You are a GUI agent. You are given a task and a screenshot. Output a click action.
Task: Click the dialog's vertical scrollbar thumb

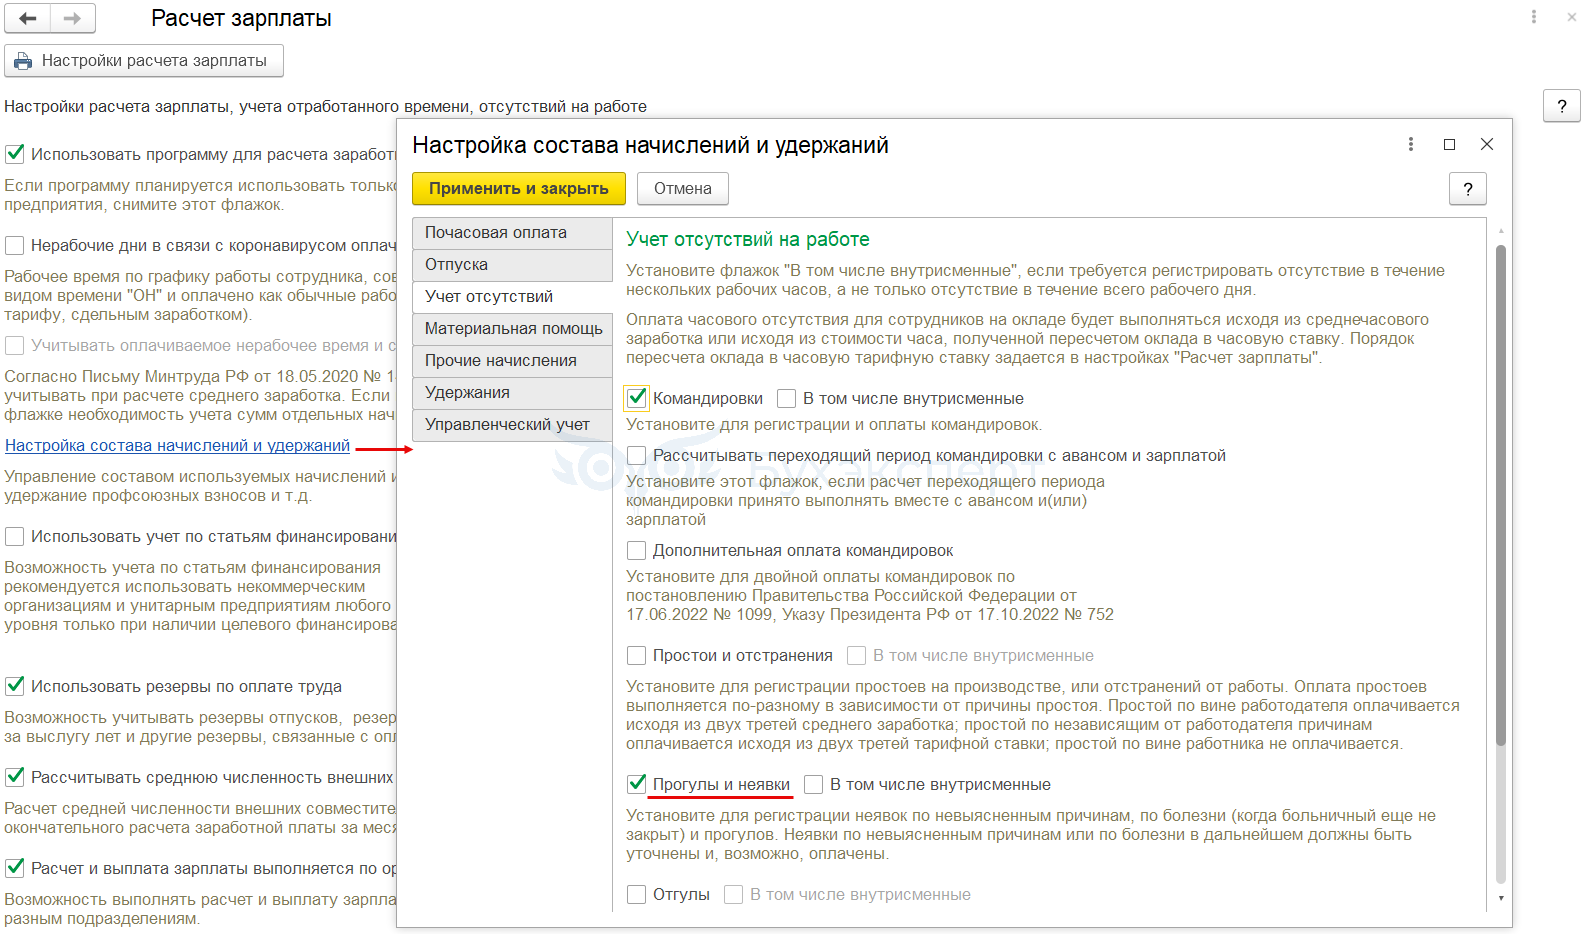point(1500,495)
